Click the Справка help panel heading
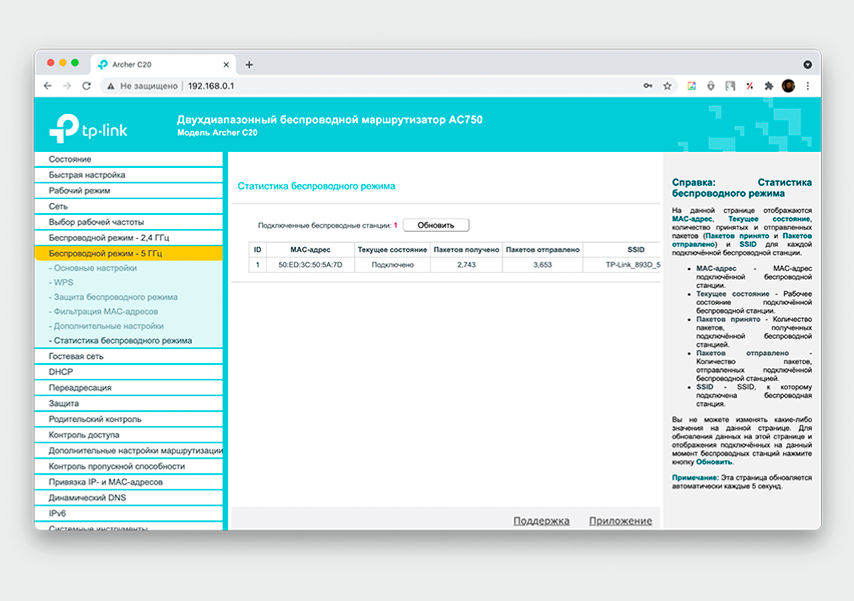 click(x=742, y=188)
